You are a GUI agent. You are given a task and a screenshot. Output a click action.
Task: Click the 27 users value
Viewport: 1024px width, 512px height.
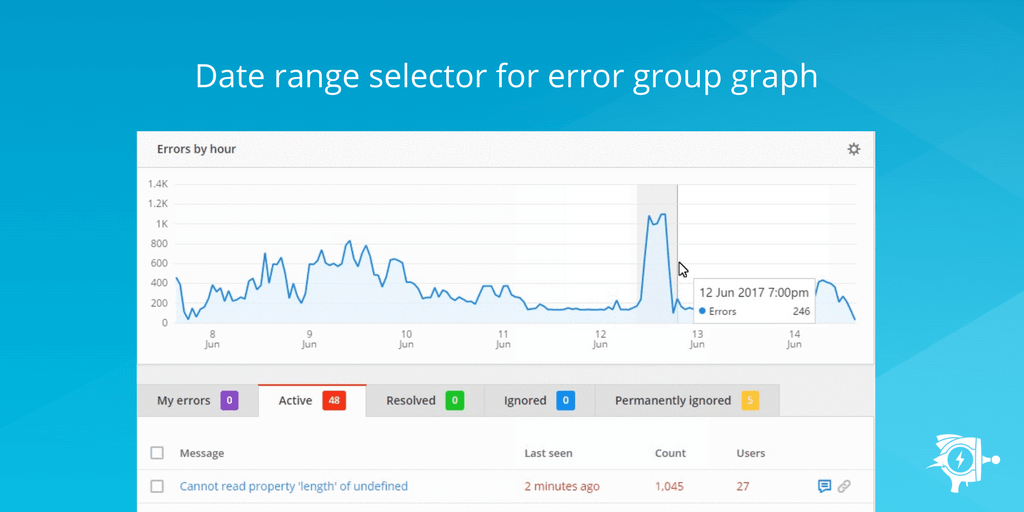(743, 486)
